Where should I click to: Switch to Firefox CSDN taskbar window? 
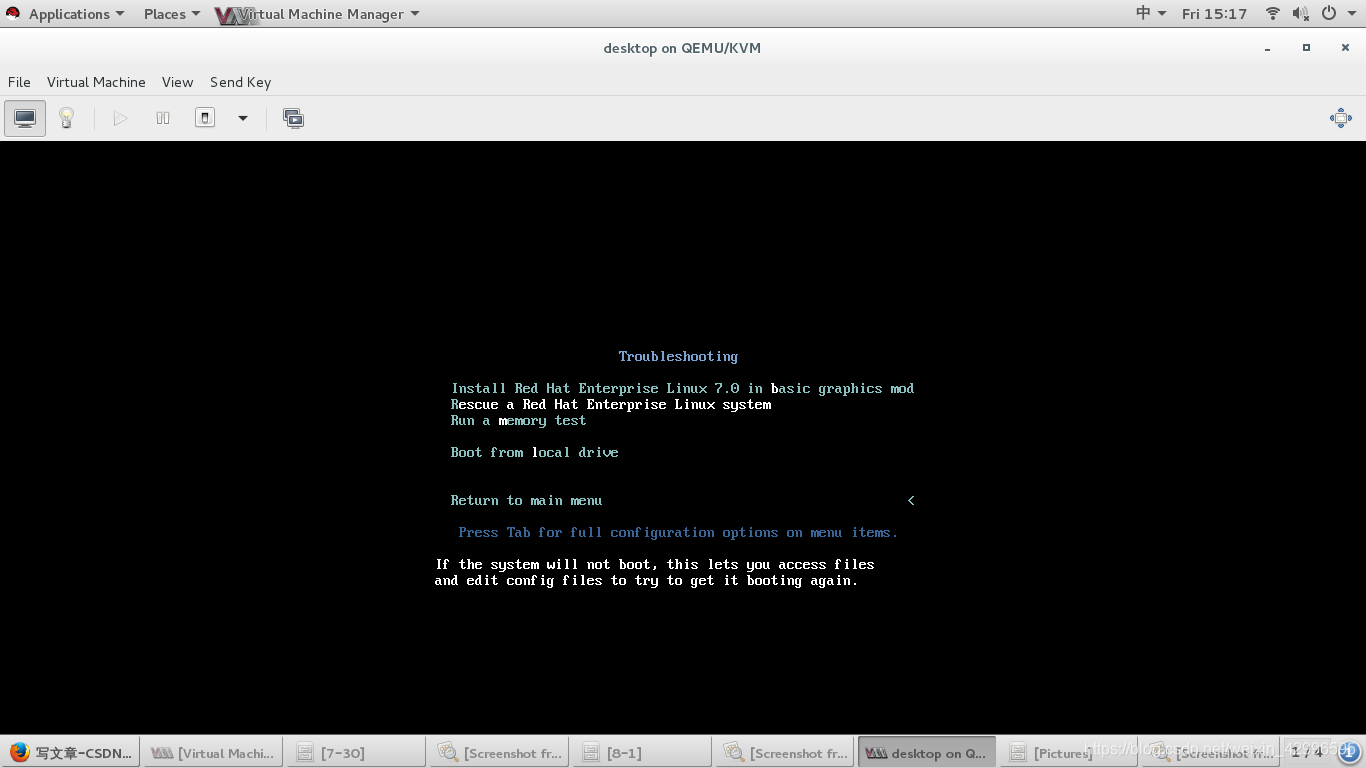tap(71, 752)
